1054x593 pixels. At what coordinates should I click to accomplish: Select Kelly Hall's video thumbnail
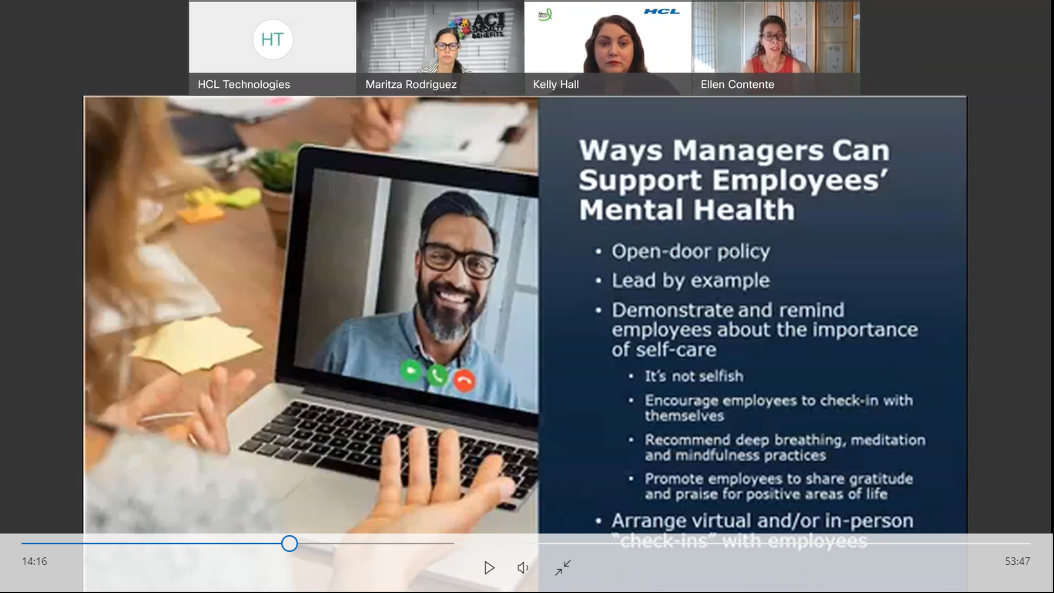[608, 48]
